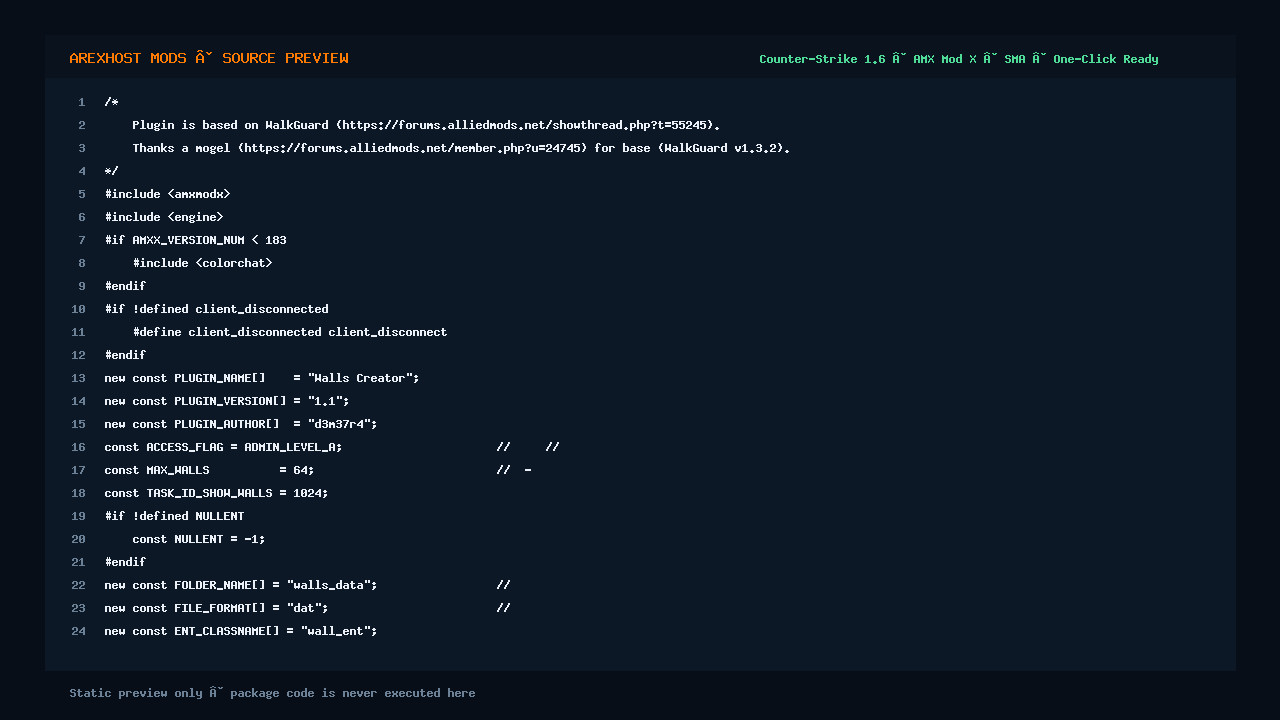Click the '#include <colorchat>' line
This screenshot has width=1280, height=720.
tap(202, 263)
